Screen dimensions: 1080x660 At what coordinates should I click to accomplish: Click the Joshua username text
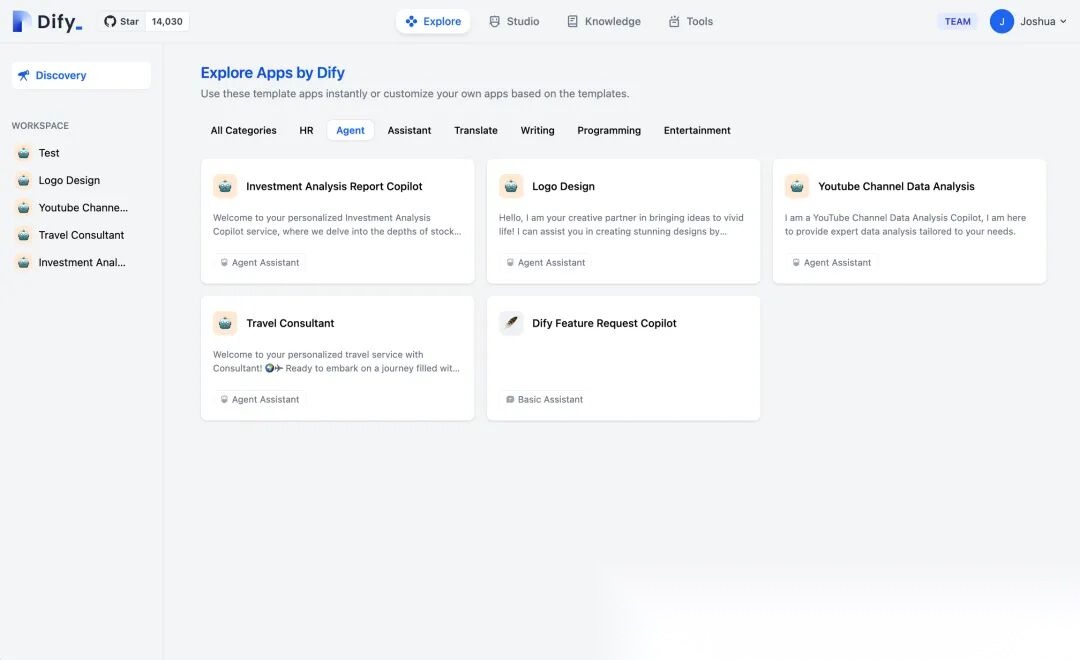[x=1037, y=21]
